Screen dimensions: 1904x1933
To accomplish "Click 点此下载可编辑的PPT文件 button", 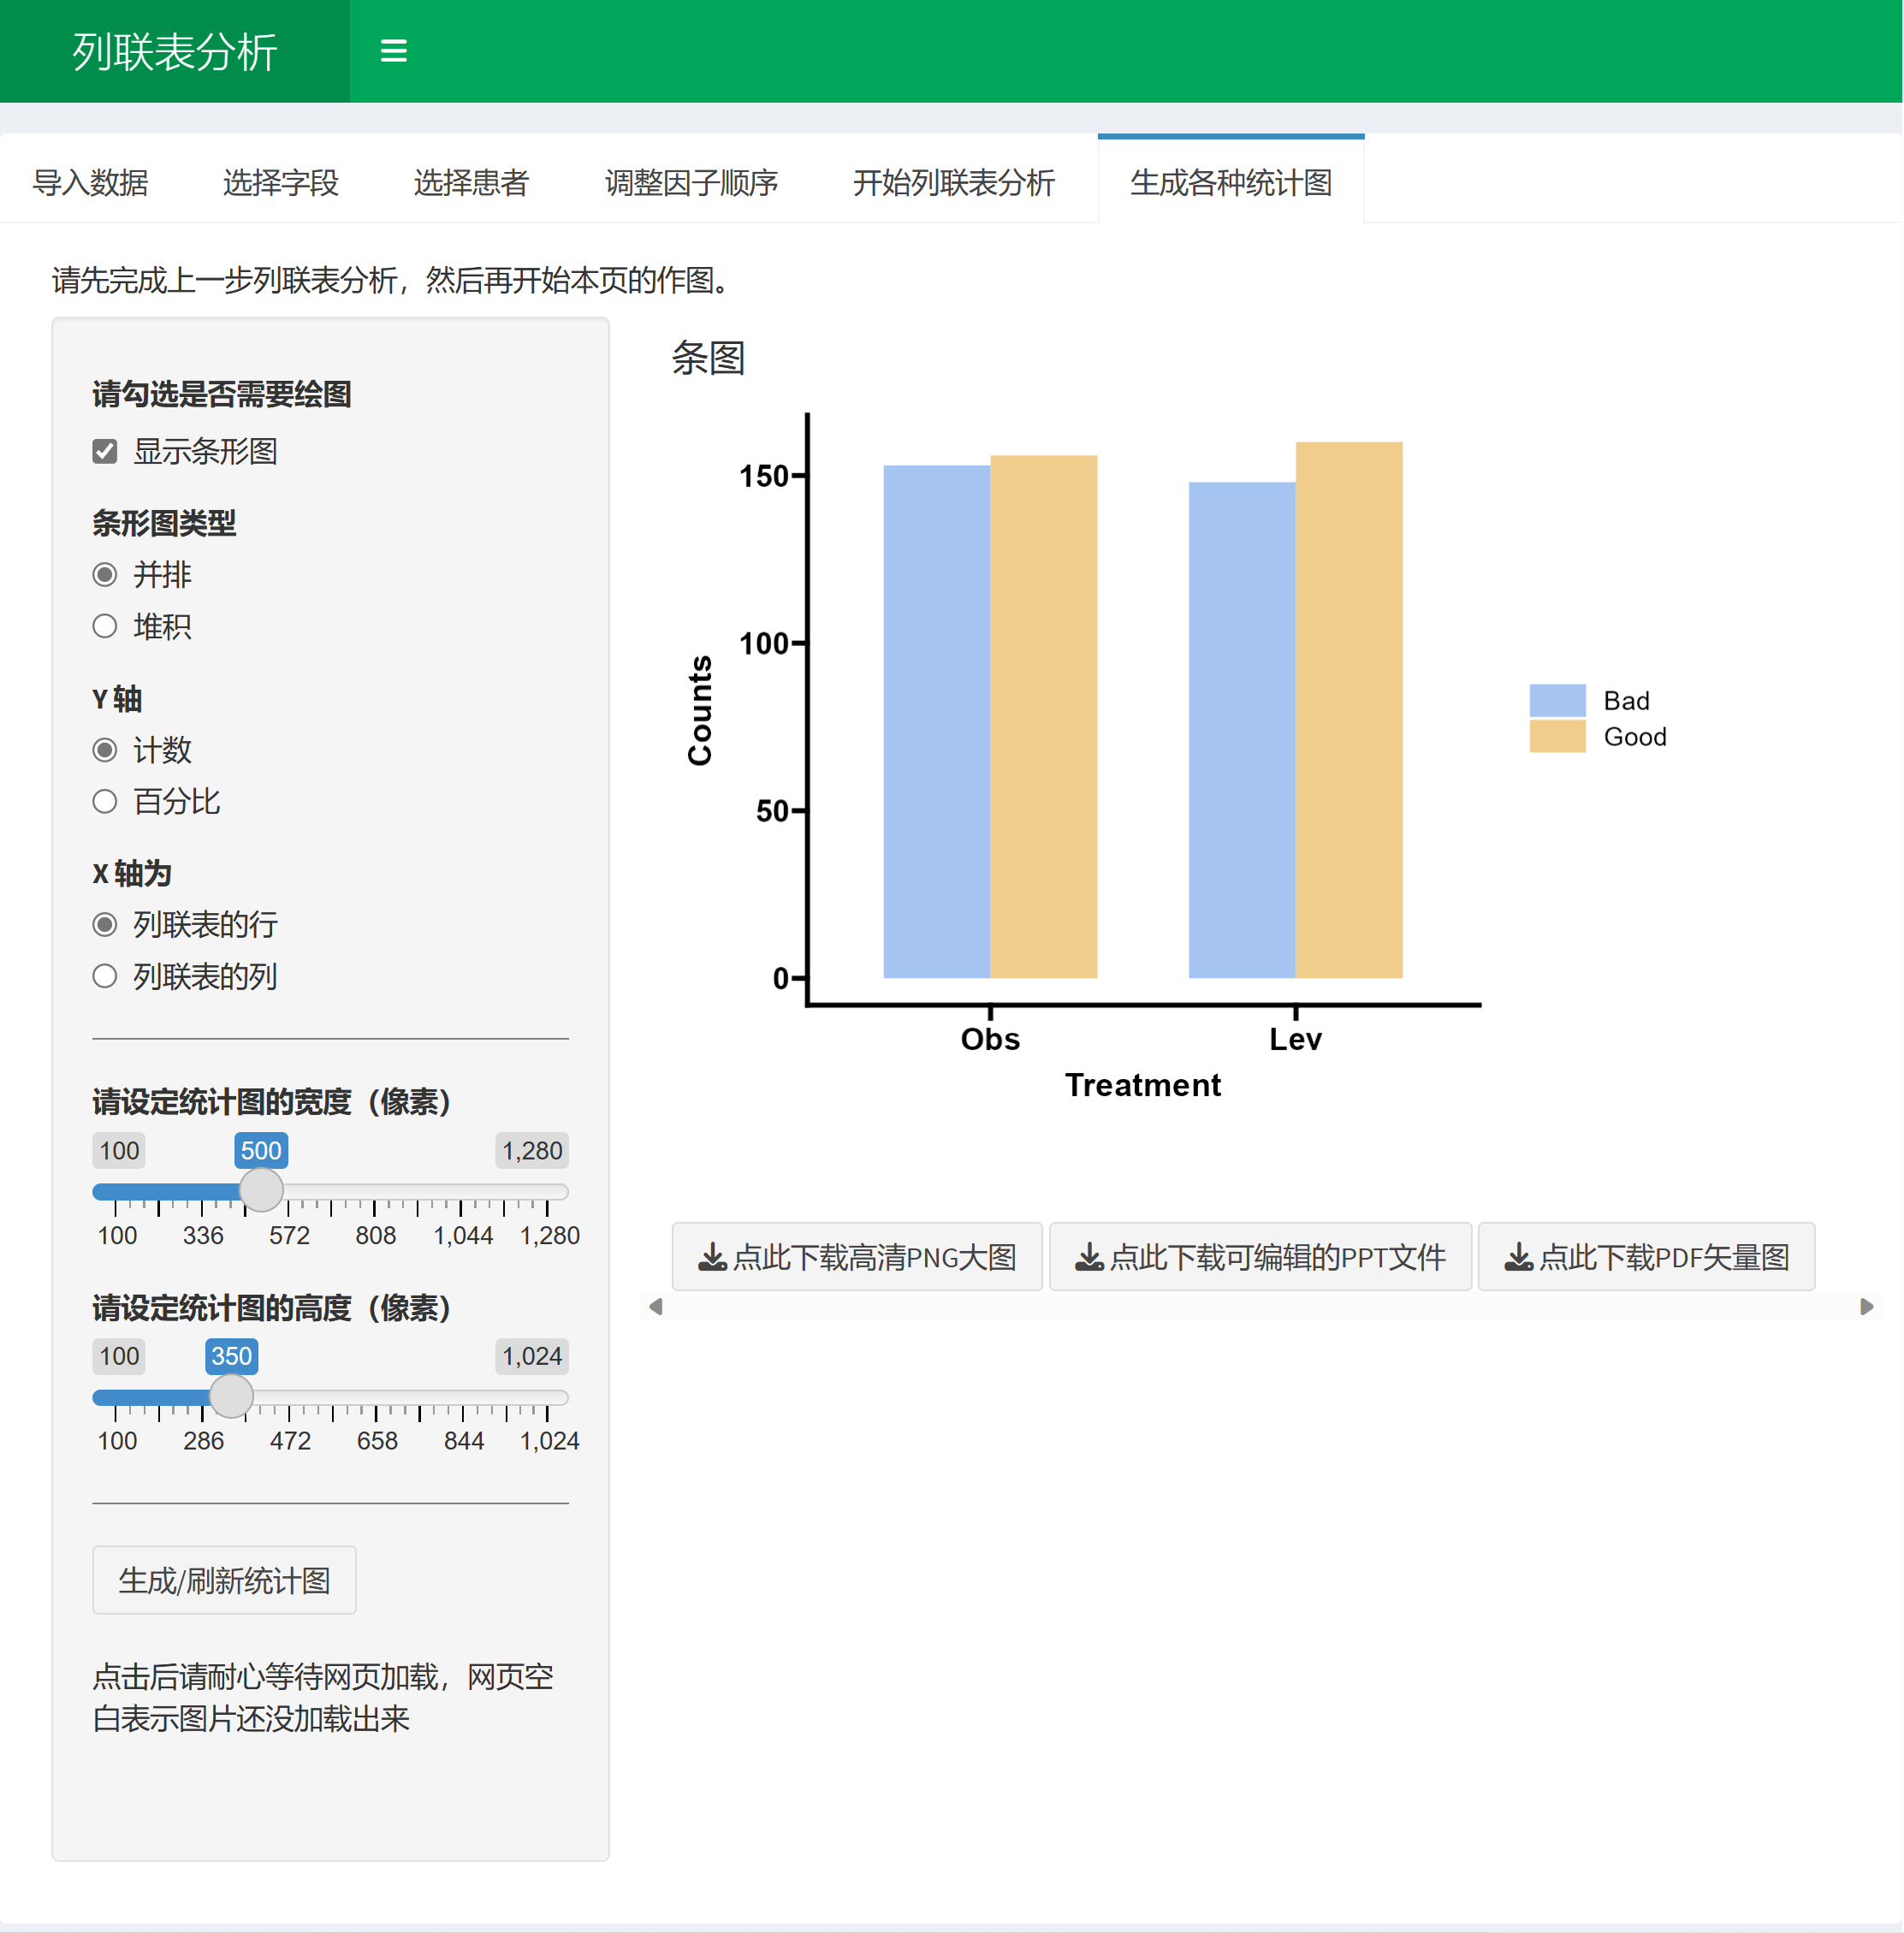I will tap(1260, 1257).
